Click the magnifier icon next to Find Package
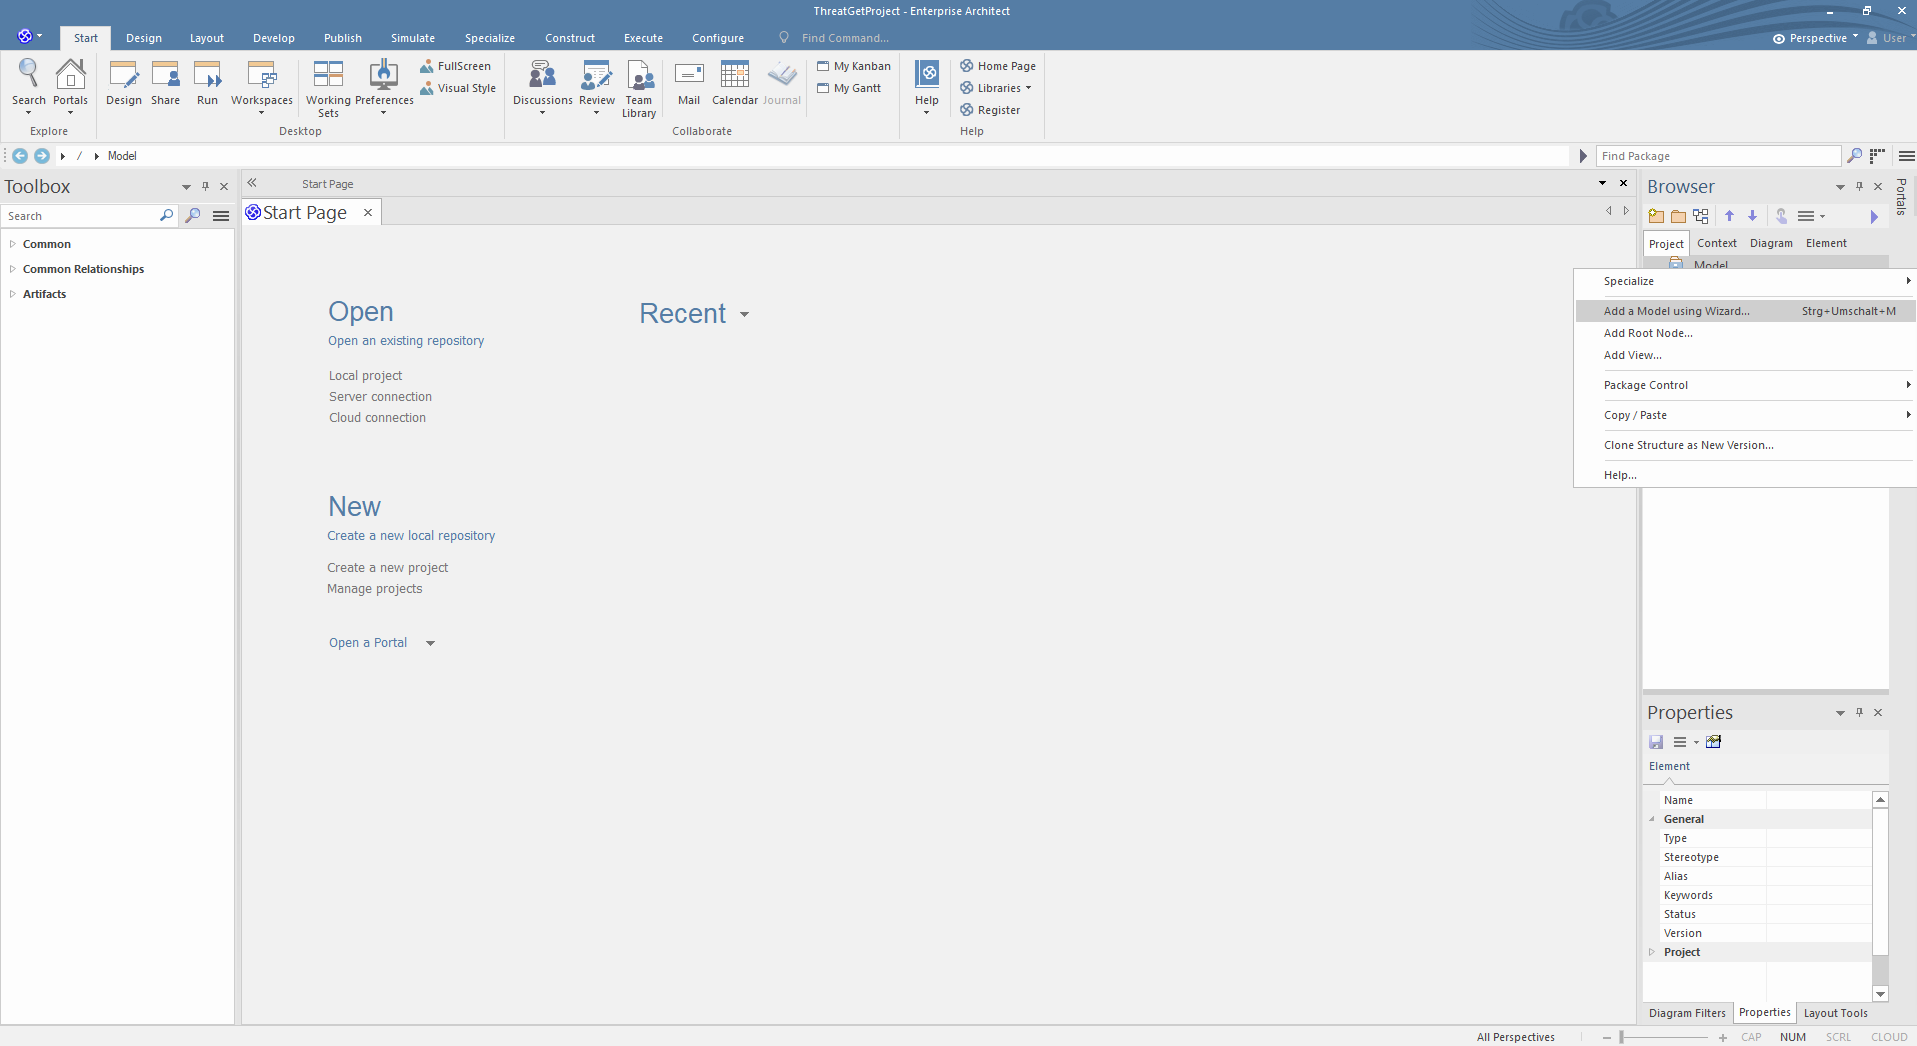Image resolution: width=1917 pixels, height=1046 pixels. point(1854,156)
